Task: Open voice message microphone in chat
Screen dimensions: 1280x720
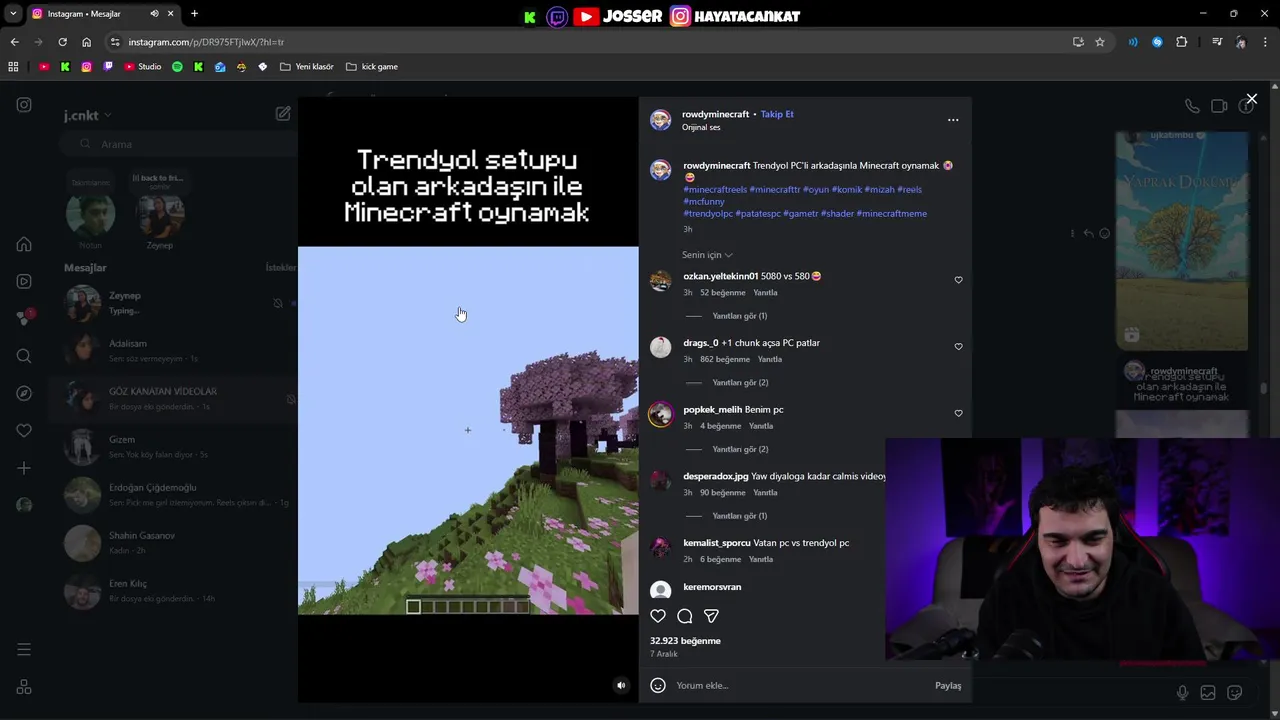Action: coord(1182,693)
